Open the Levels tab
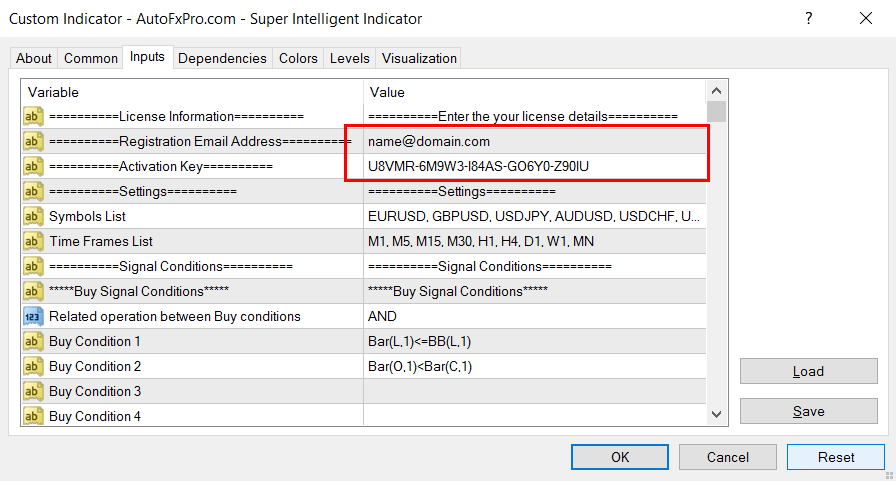The image size is (896, 481). pyautogui.click(x=350, y=58)
